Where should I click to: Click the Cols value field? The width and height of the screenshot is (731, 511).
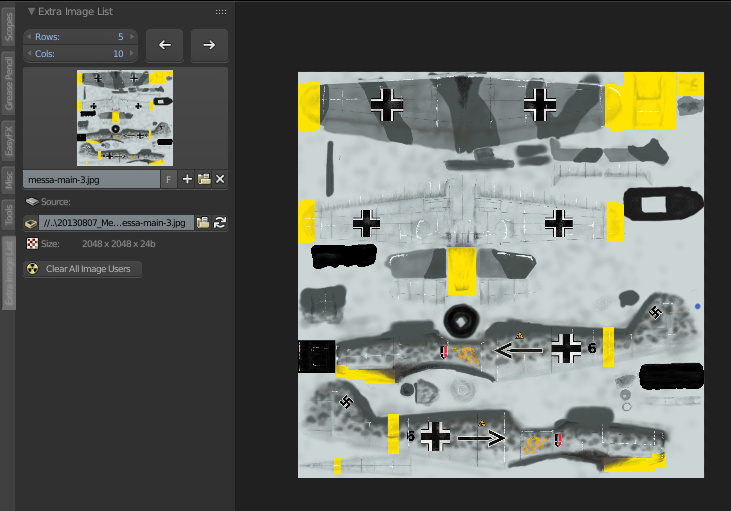coord(80,54)
